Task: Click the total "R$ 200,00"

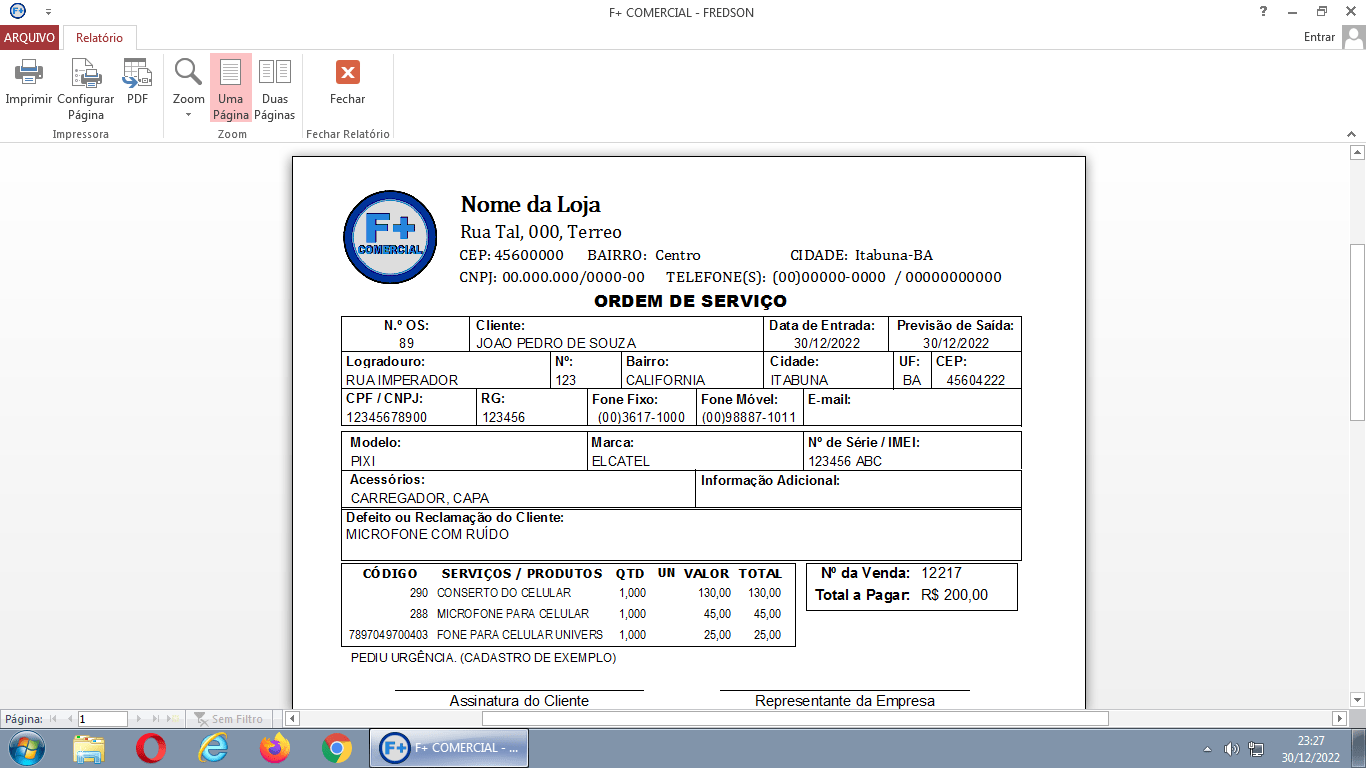Action: point(954,595)
